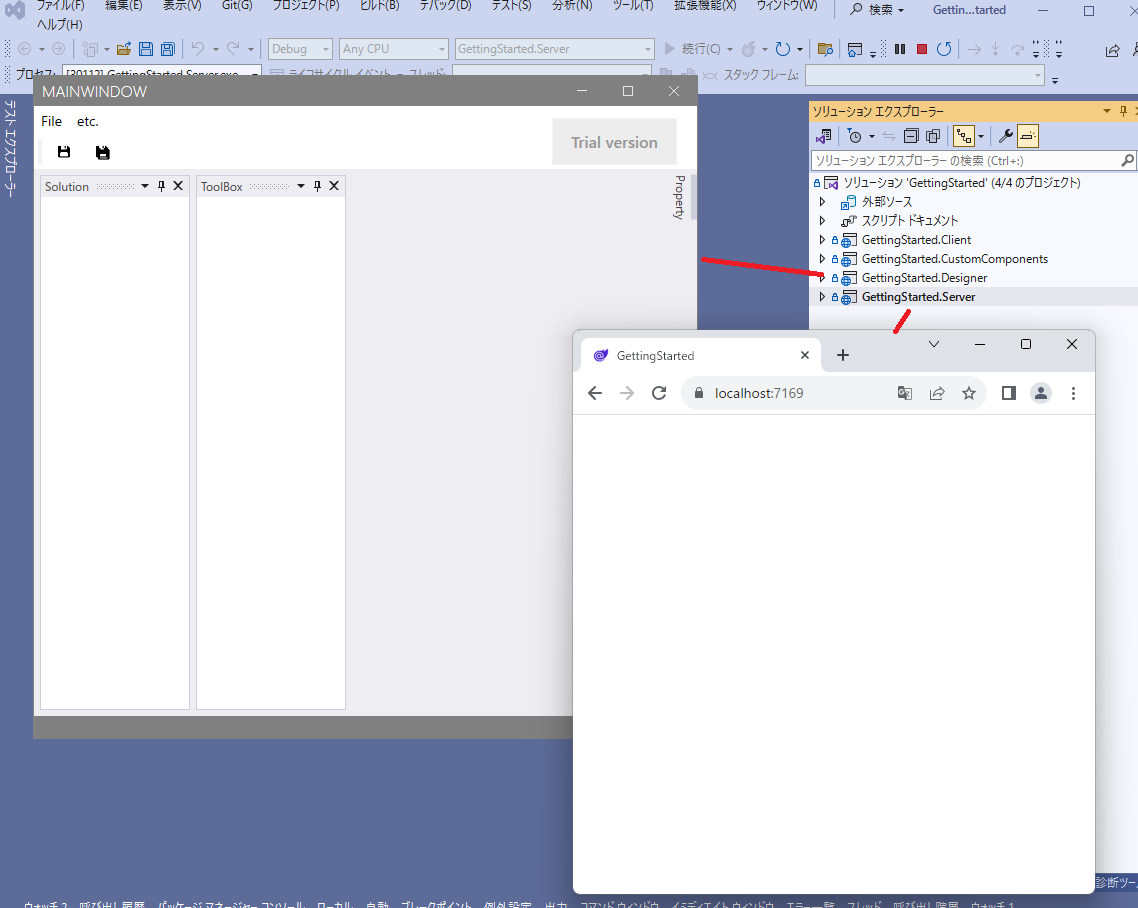Pin the Solution panel
Viewport: 1138px width, 908px height.
pos(160,185)
